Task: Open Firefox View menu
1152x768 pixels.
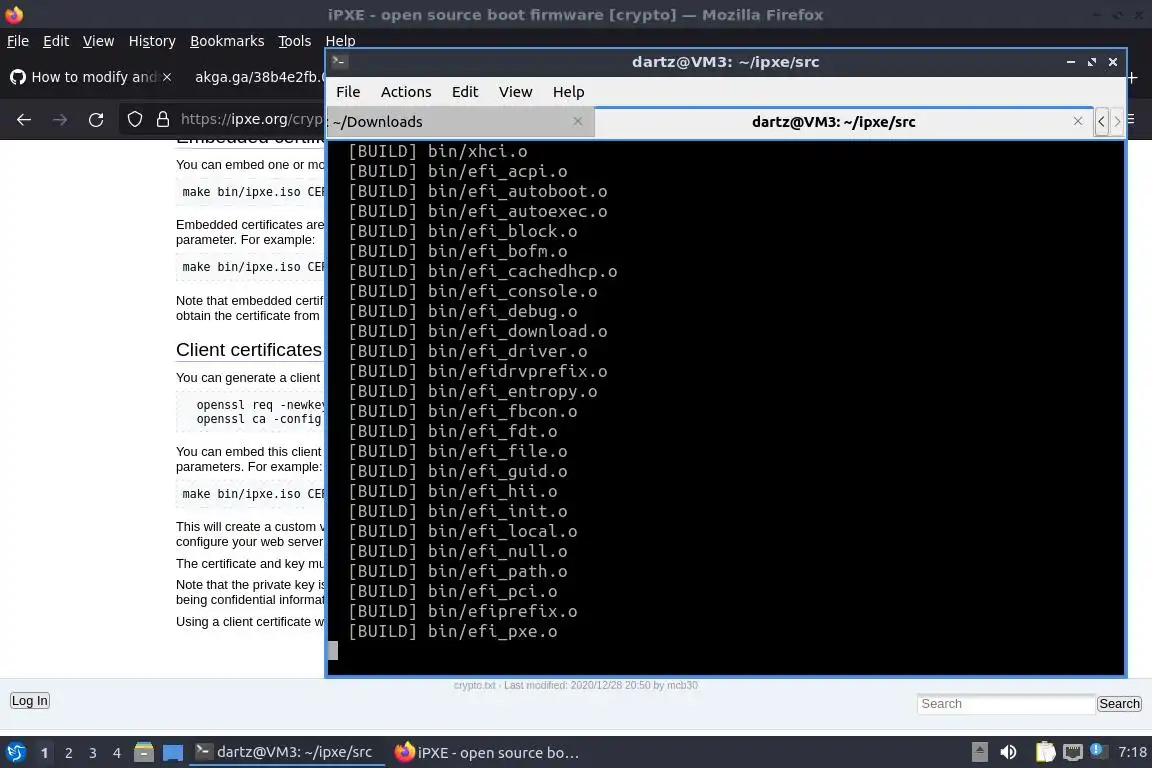Action: [x=98, y=41]
